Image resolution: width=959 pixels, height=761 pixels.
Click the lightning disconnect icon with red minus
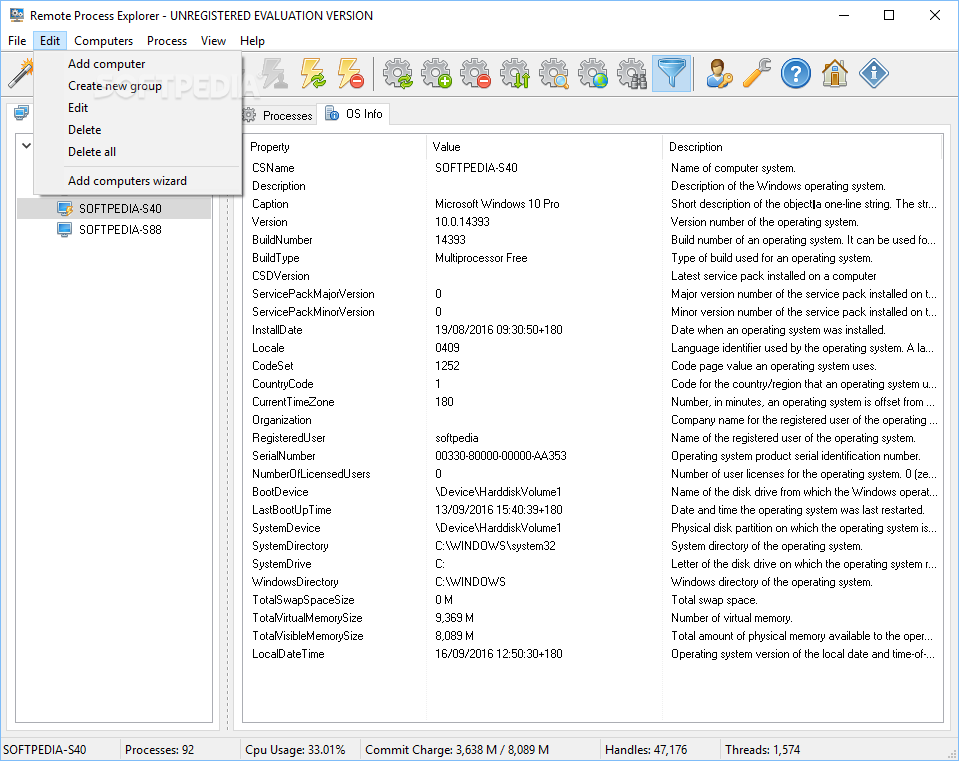click(351, 73)
